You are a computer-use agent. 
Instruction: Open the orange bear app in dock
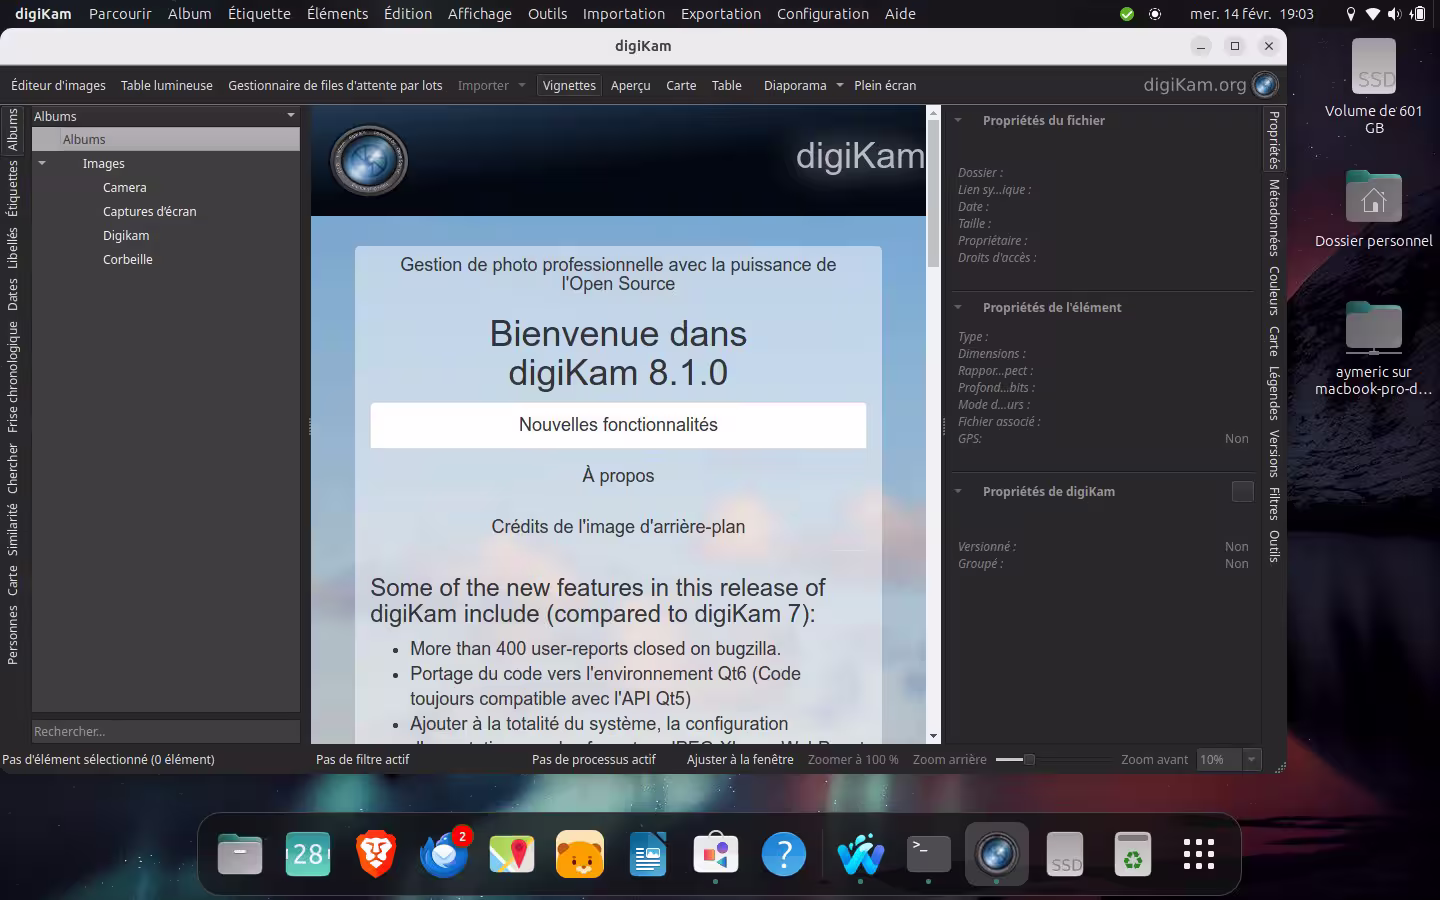pyautogui.click(x=580, y=854)
